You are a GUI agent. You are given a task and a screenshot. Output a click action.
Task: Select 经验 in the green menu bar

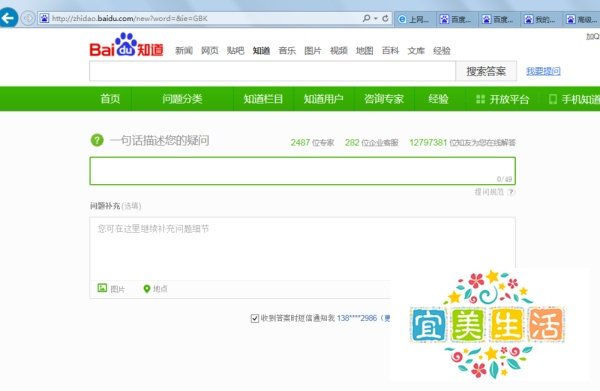(x=439, y=99)
